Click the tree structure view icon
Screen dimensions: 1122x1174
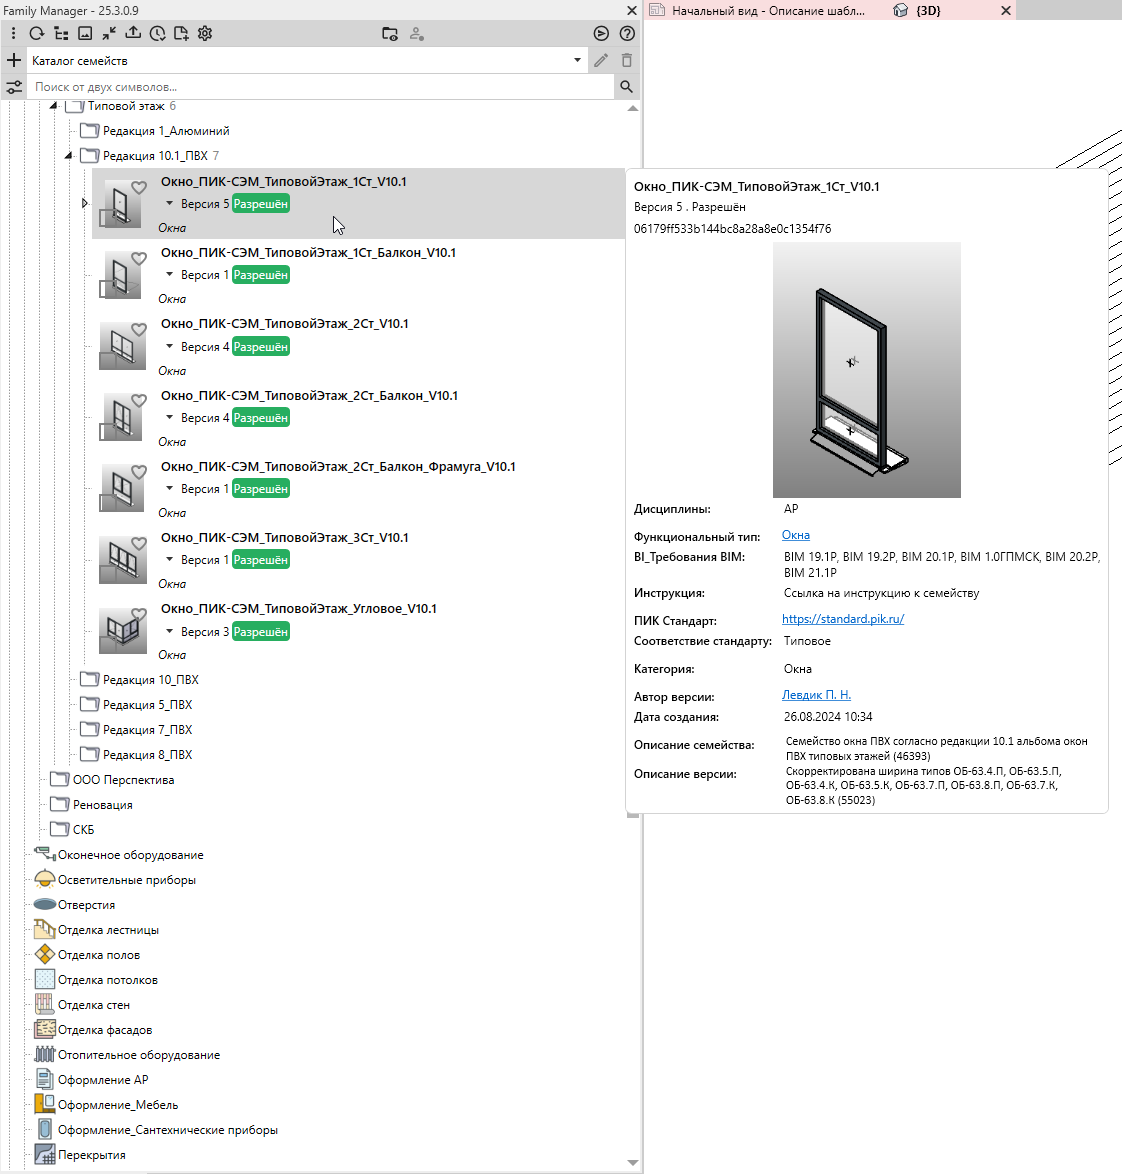click(61, 33)
